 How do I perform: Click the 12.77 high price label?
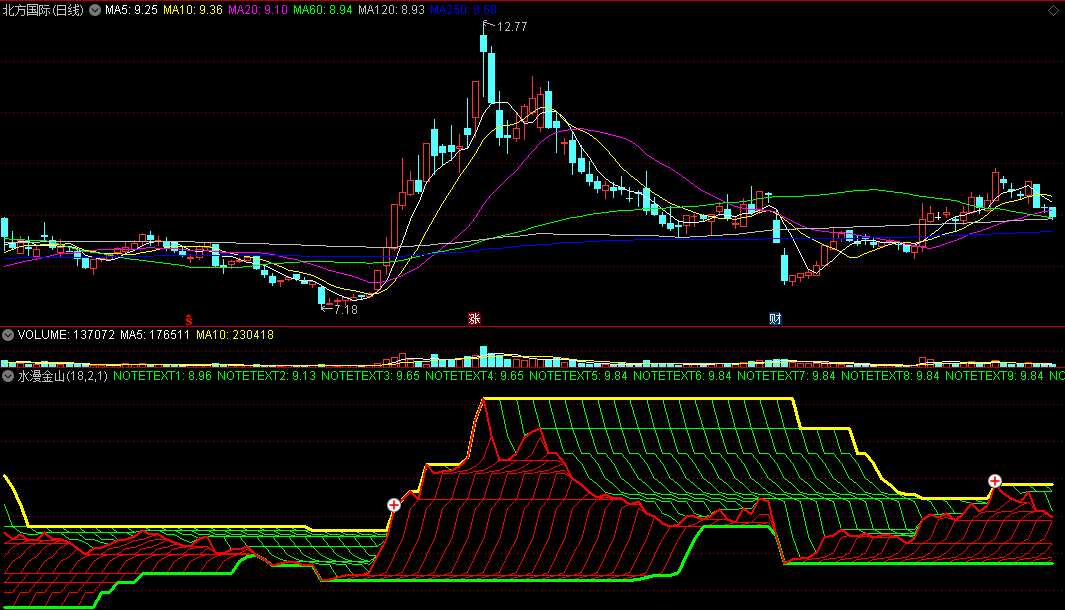(512, 26)
